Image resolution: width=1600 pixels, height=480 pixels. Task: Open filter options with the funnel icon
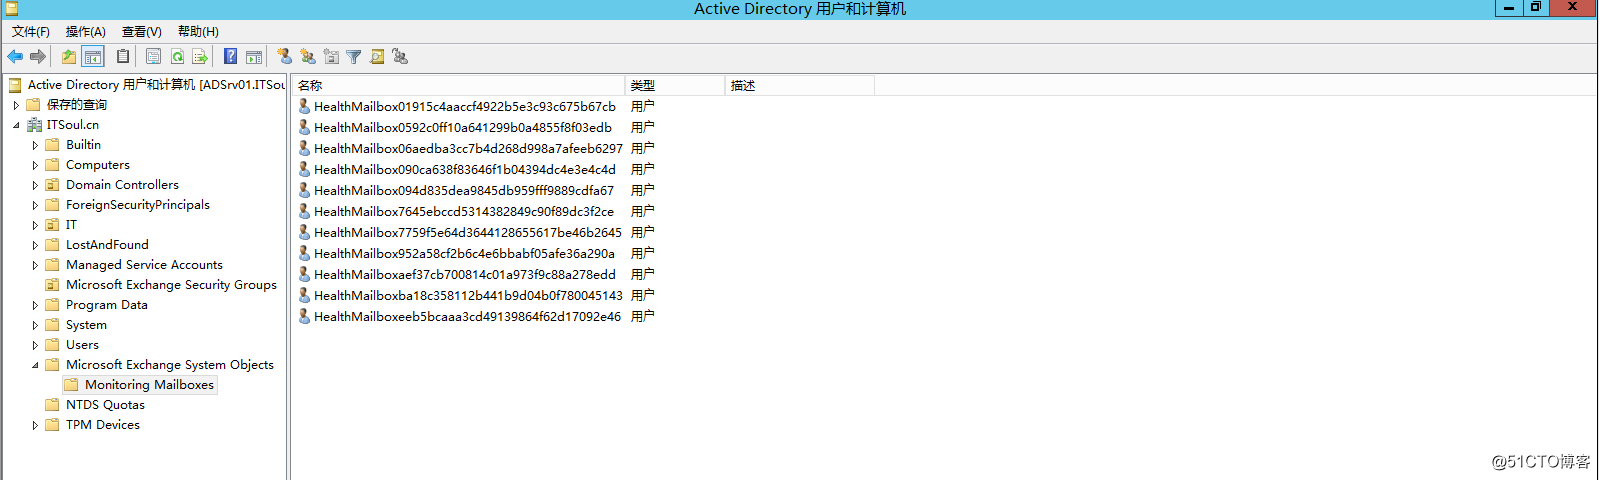(354, 57)
